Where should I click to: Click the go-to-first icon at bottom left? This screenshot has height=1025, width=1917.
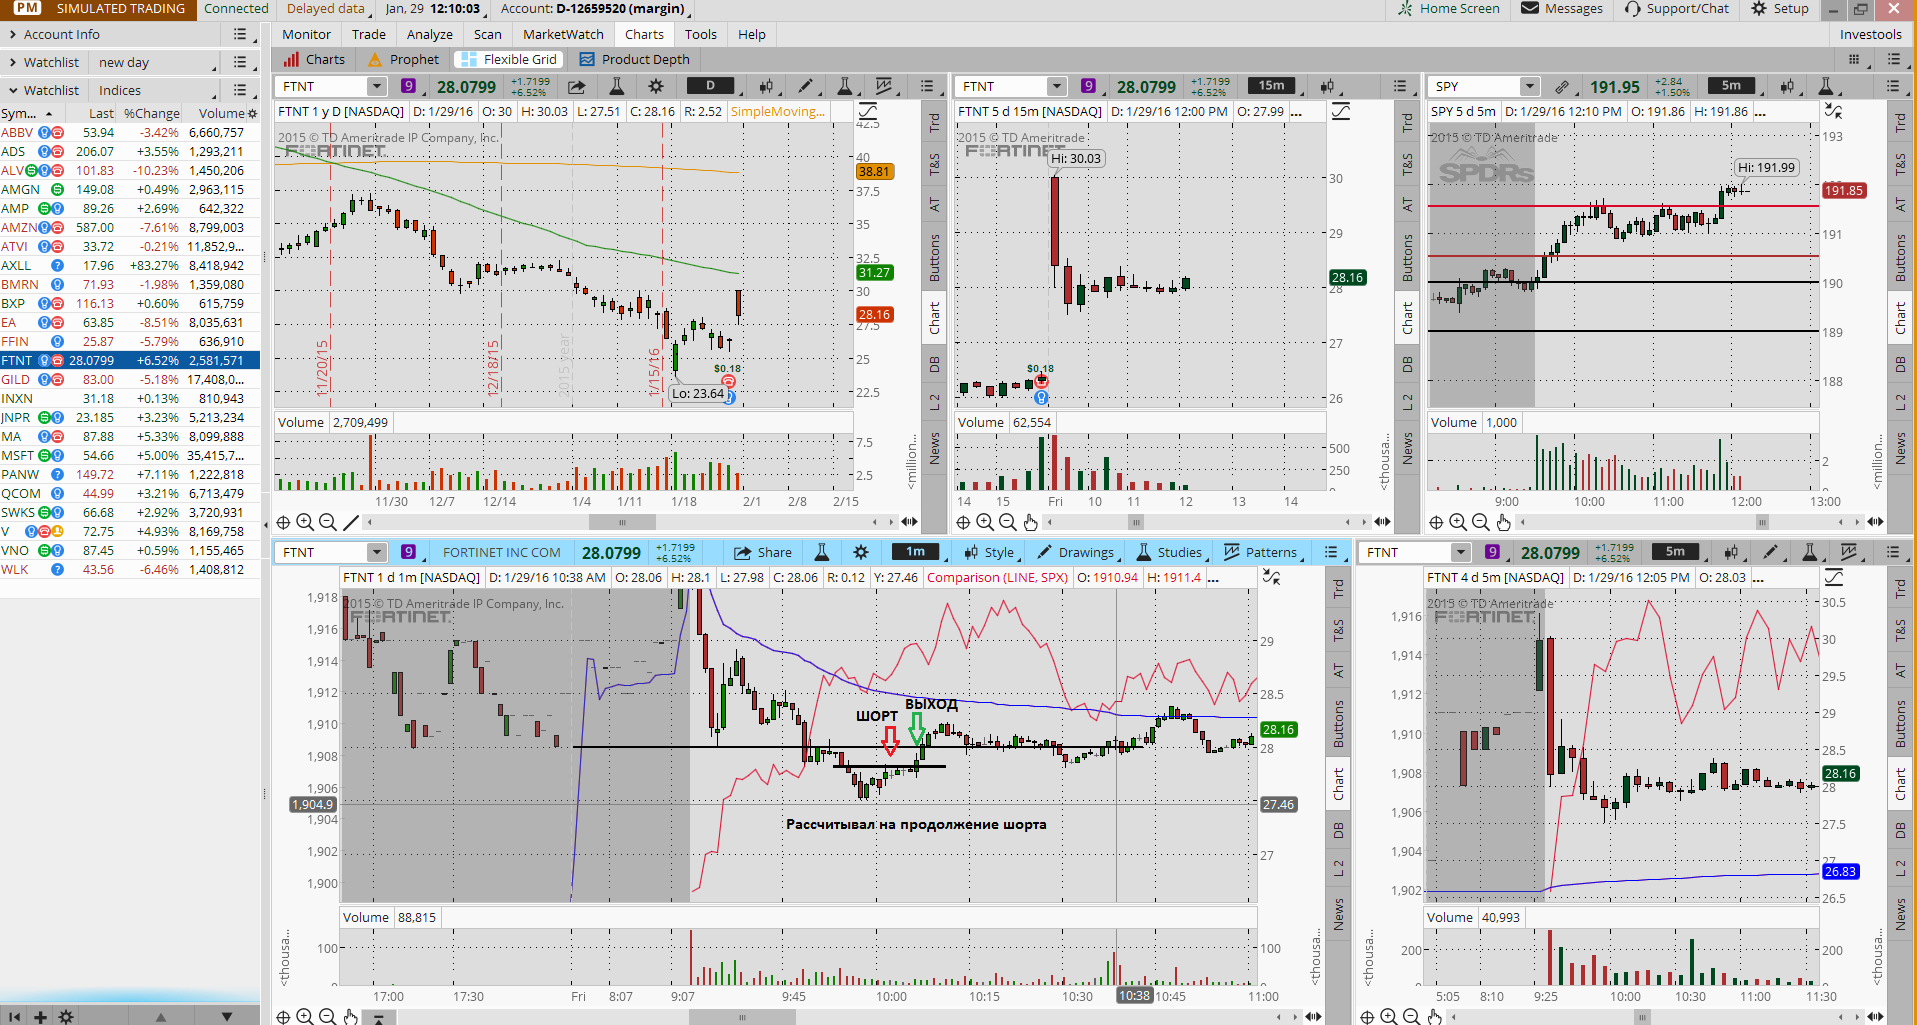point(14,1016)
